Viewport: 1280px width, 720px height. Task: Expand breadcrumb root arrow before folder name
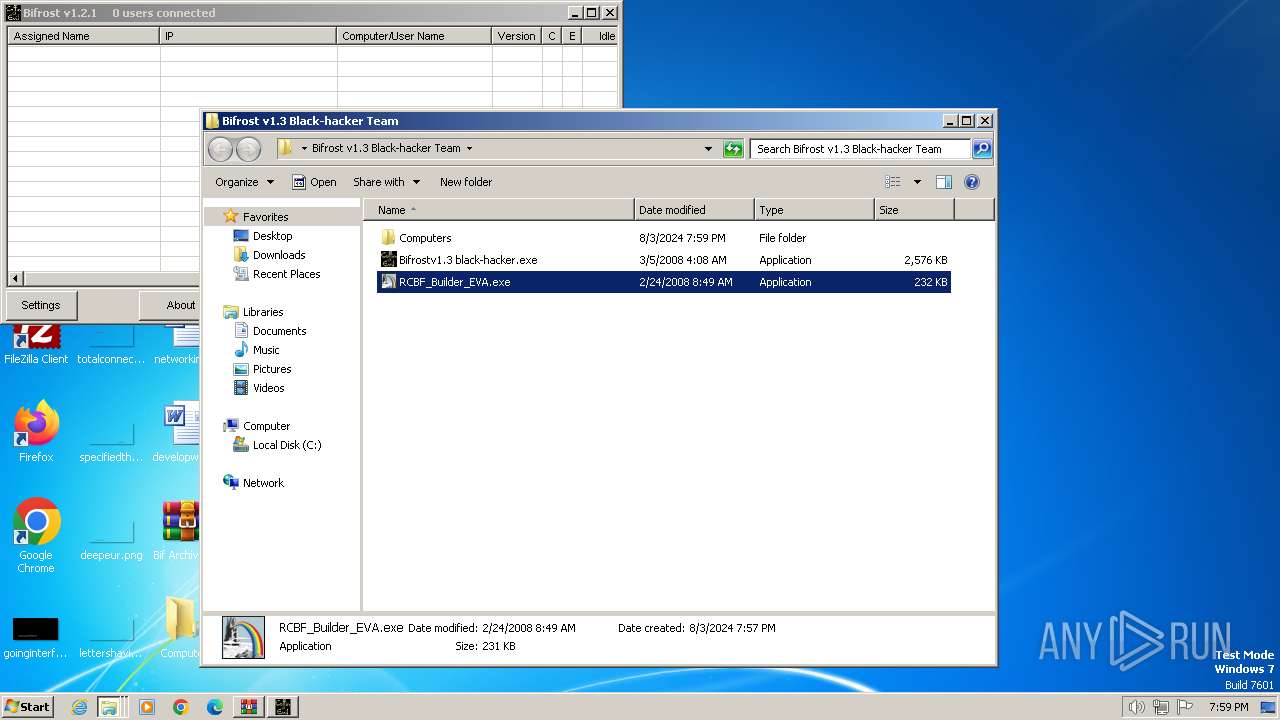[x=304, y=148]
